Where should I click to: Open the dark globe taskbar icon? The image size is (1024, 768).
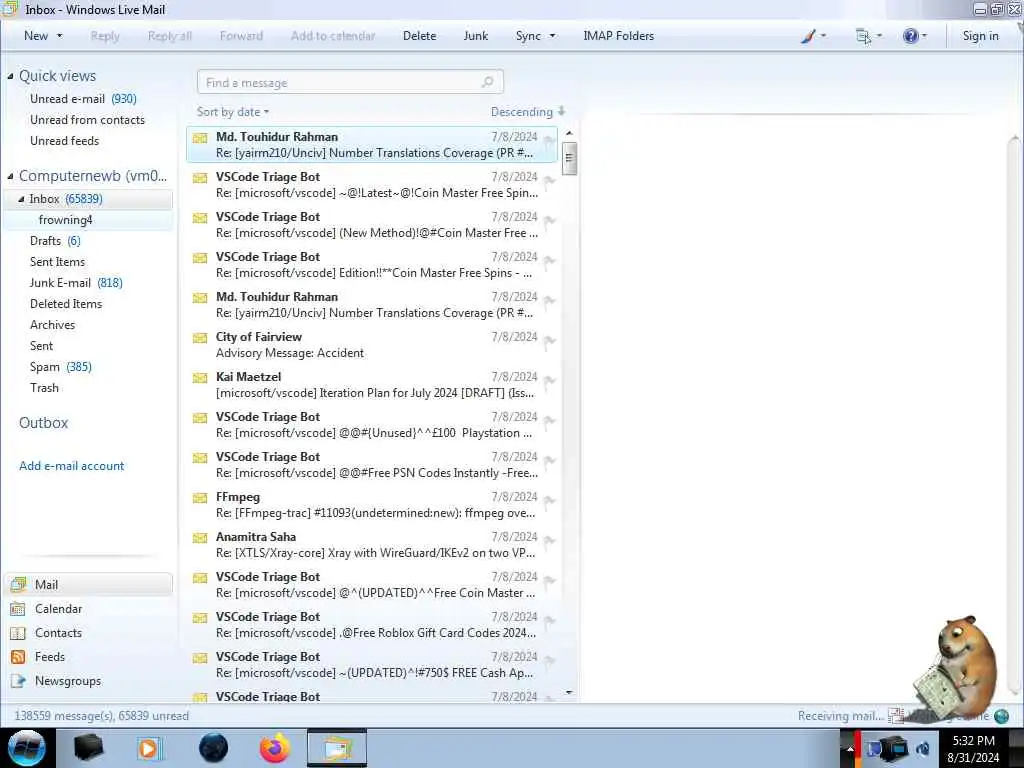click(x=213, y=748)
